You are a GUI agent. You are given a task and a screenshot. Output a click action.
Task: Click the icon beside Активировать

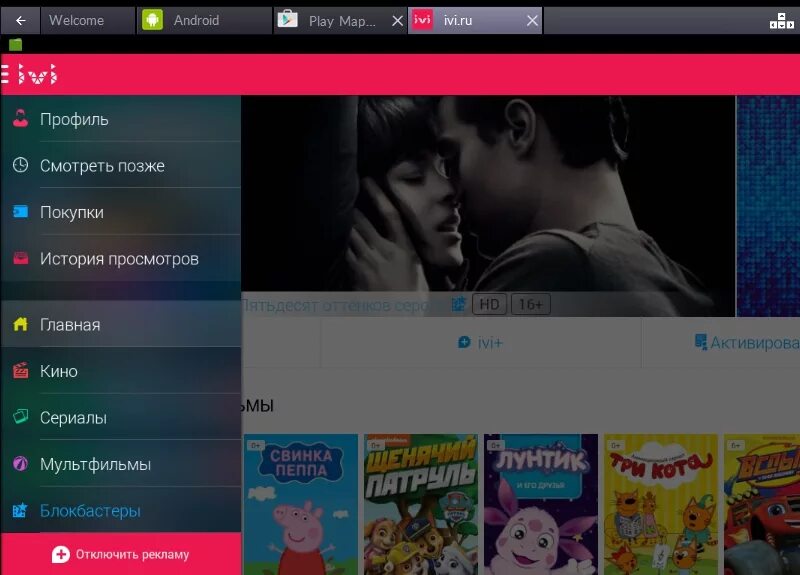click(701, 342)
